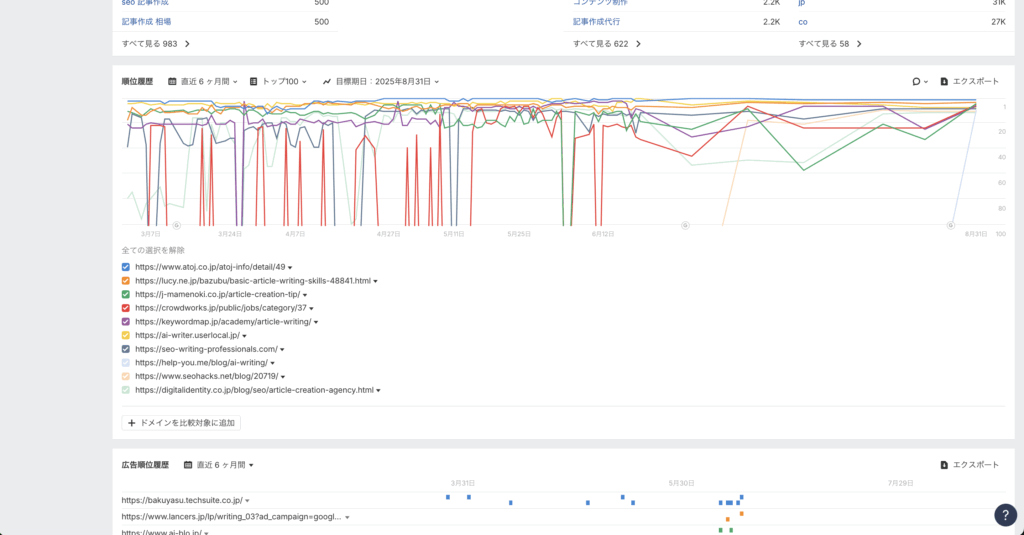Expand the arrow next to bakuyasu.techsuite.co.jp

click(x=248, y=501)
